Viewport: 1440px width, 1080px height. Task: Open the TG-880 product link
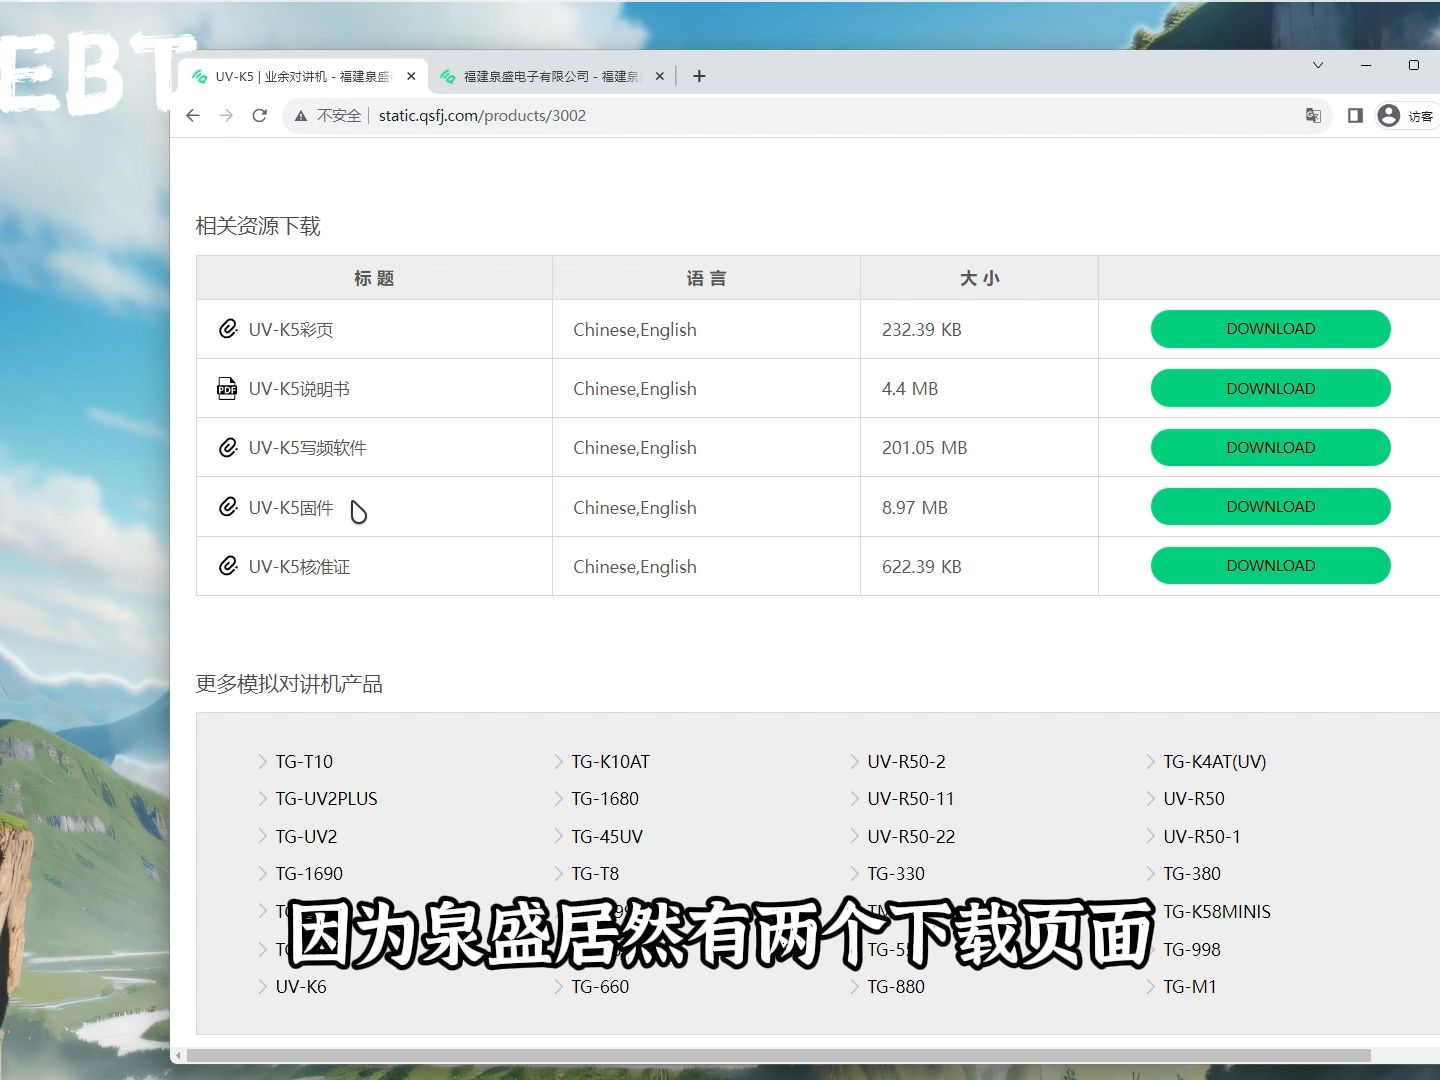(896, 987)
